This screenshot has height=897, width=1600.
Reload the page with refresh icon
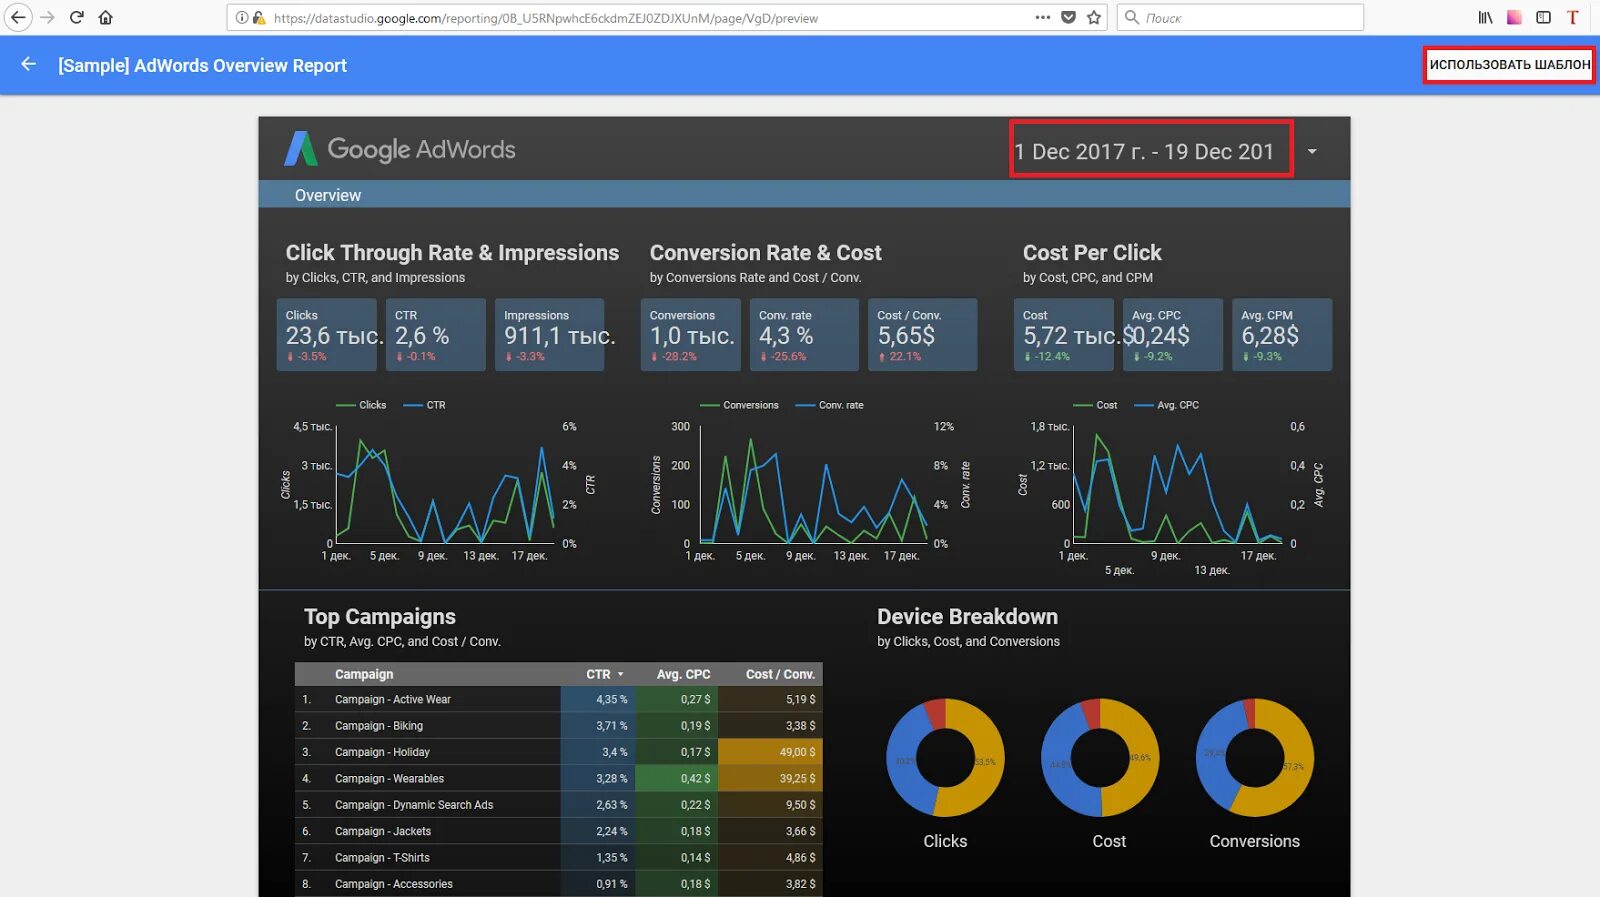pyautogui.click(x=77, y=17)
